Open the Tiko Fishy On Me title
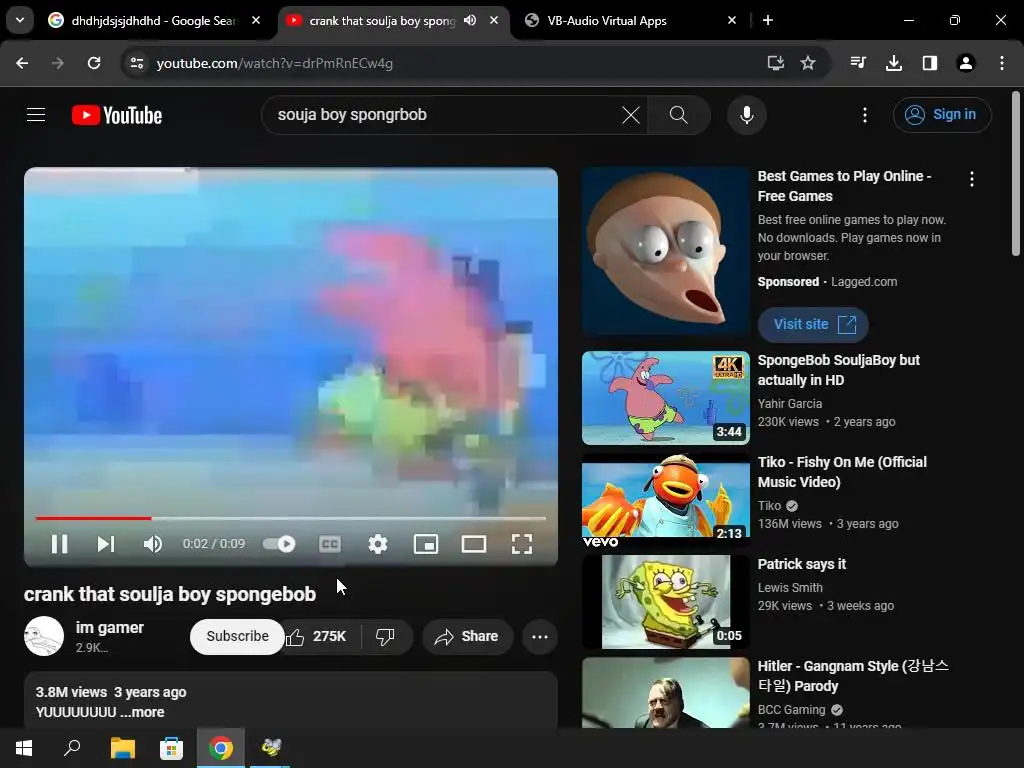1024x768 pixels. click(842, 472)
